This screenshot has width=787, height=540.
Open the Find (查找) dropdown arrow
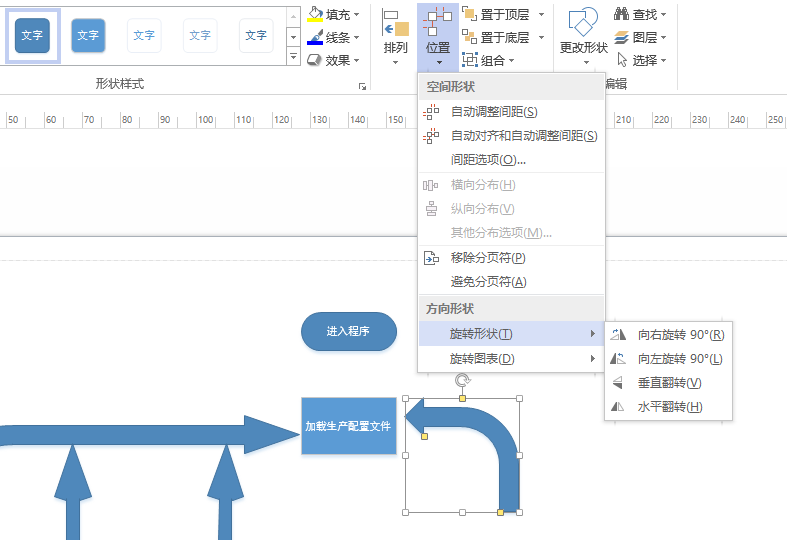tap(663, 15)
